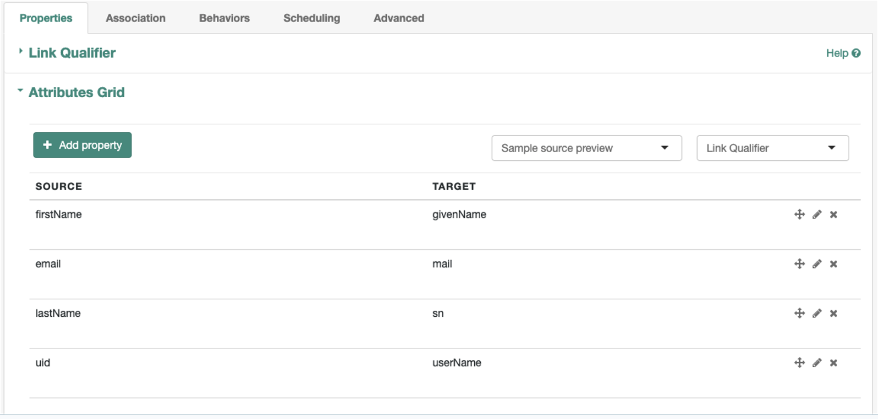
Task: Edit the firstName to givenName mapping
Action: tap(817, 214)
